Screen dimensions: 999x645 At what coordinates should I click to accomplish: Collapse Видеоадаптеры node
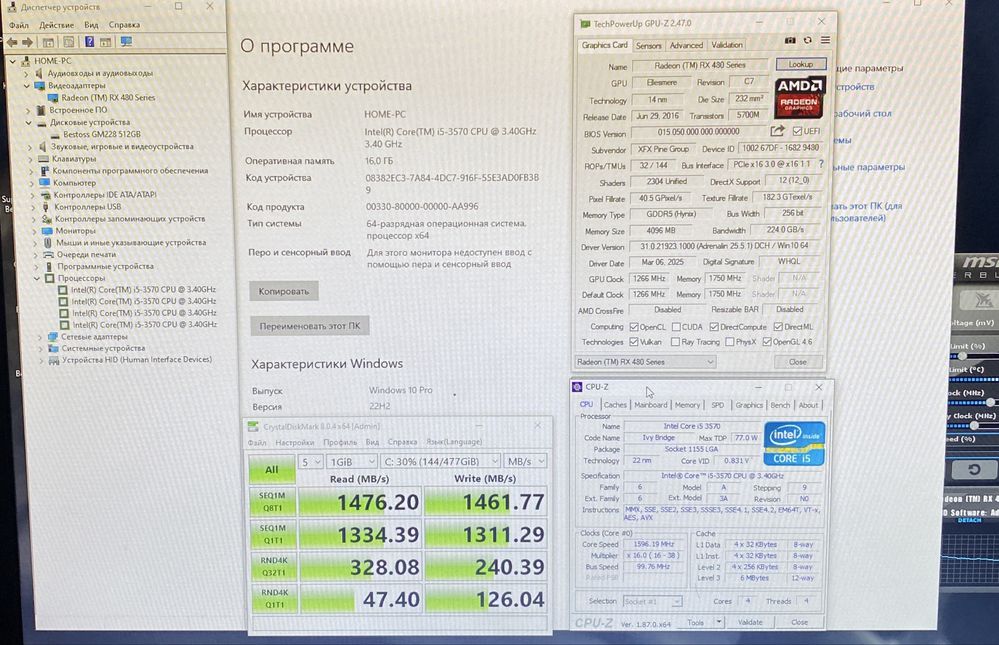[x=27, y=85]
